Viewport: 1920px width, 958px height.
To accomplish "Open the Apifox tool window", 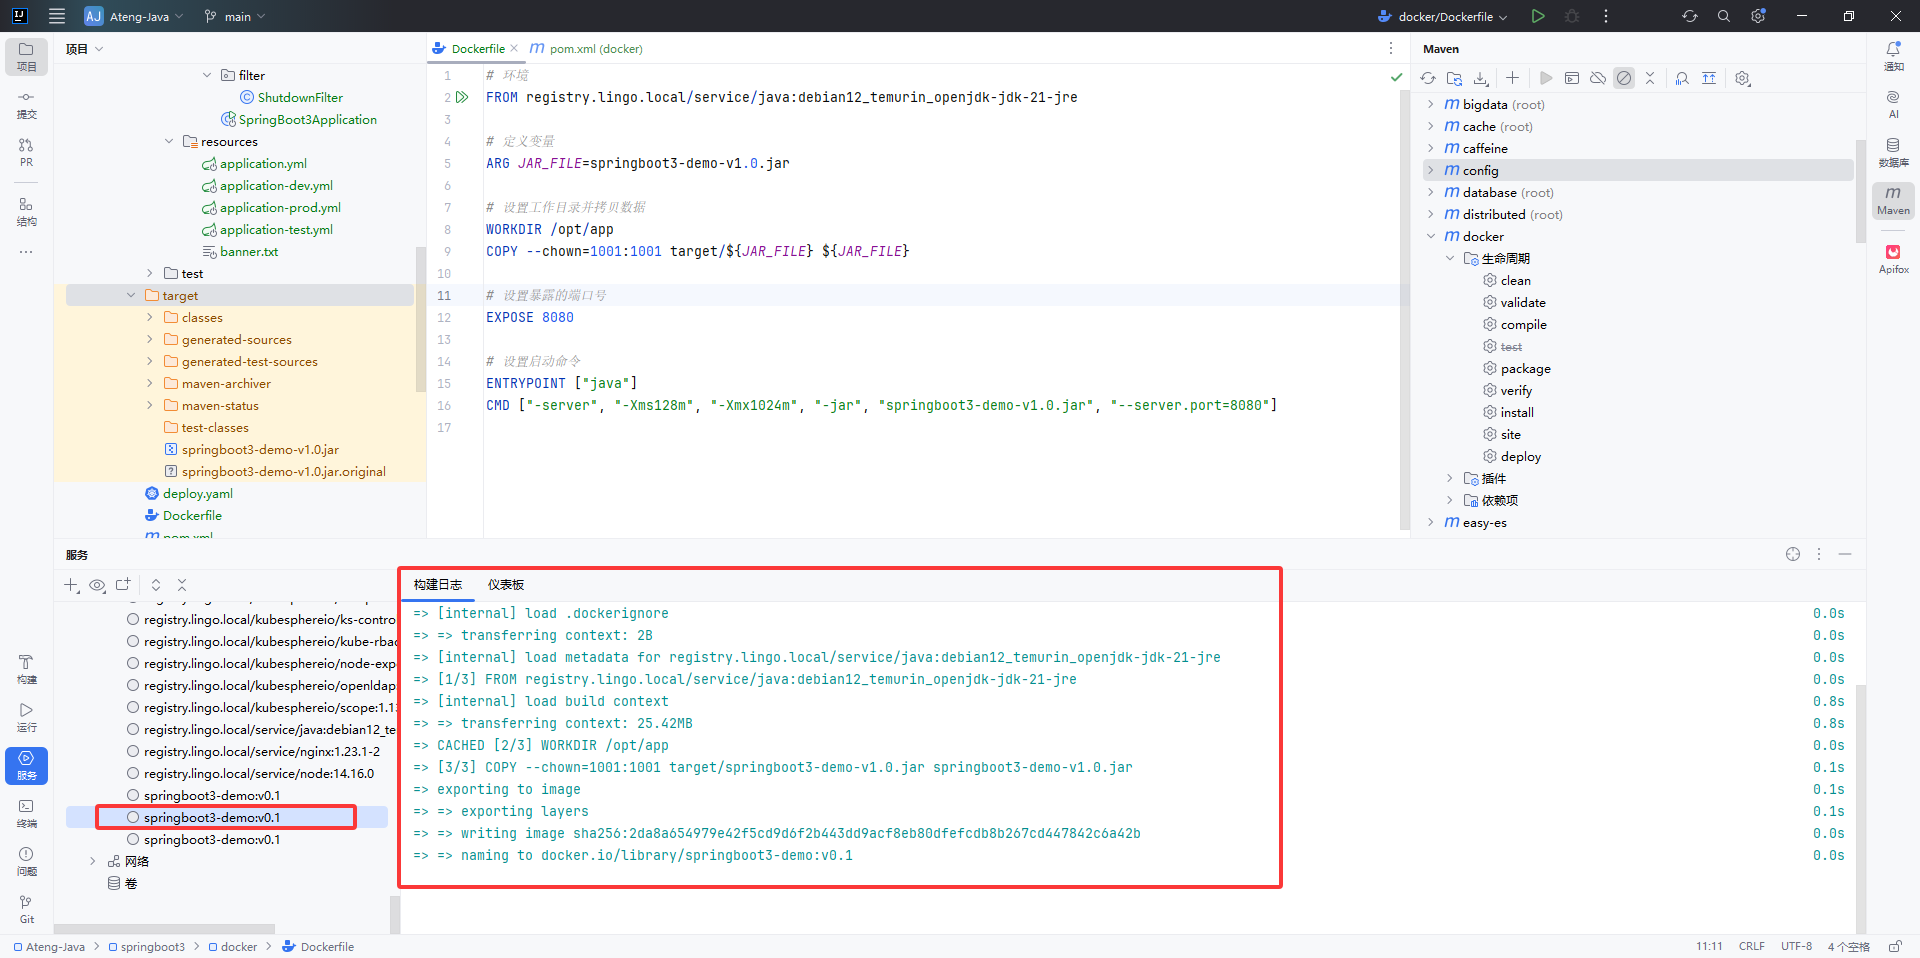I will pyautogui.click(x=1893, y=258).
